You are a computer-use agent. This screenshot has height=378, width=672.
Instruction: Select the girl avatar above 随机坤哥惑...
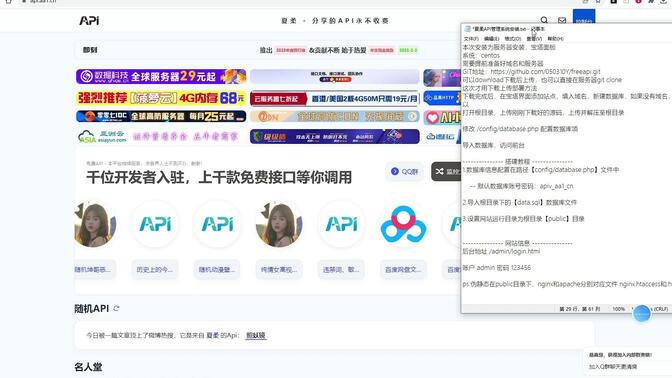pyautogui.click(x=95, y=224)
